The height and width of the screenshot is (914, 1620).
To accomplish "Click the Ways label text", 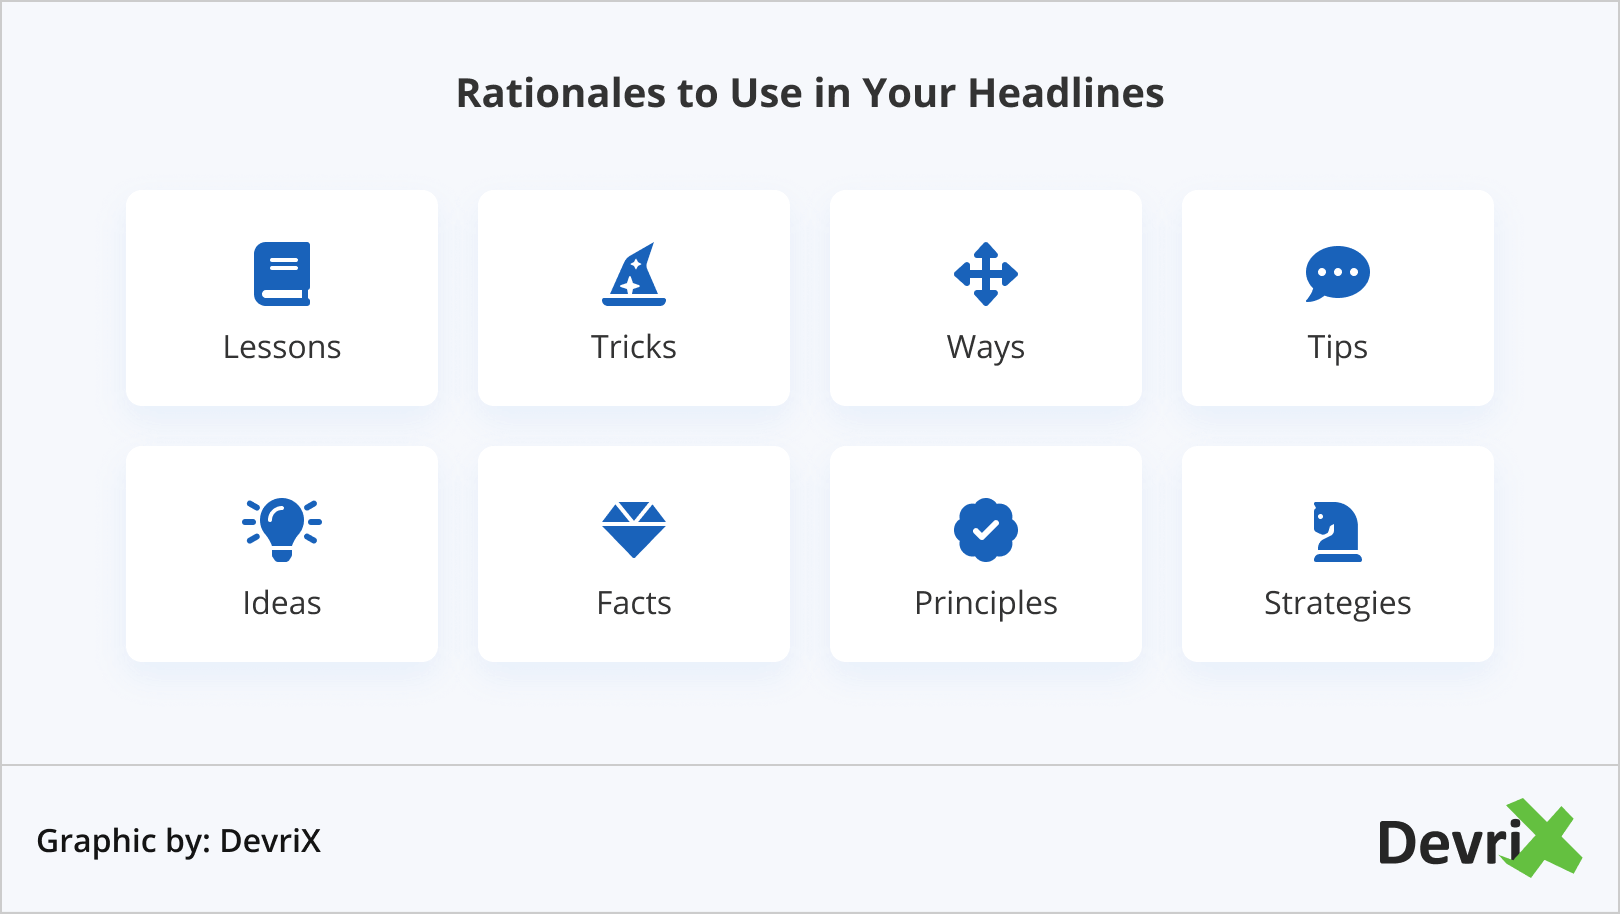I will pos(986,347).
